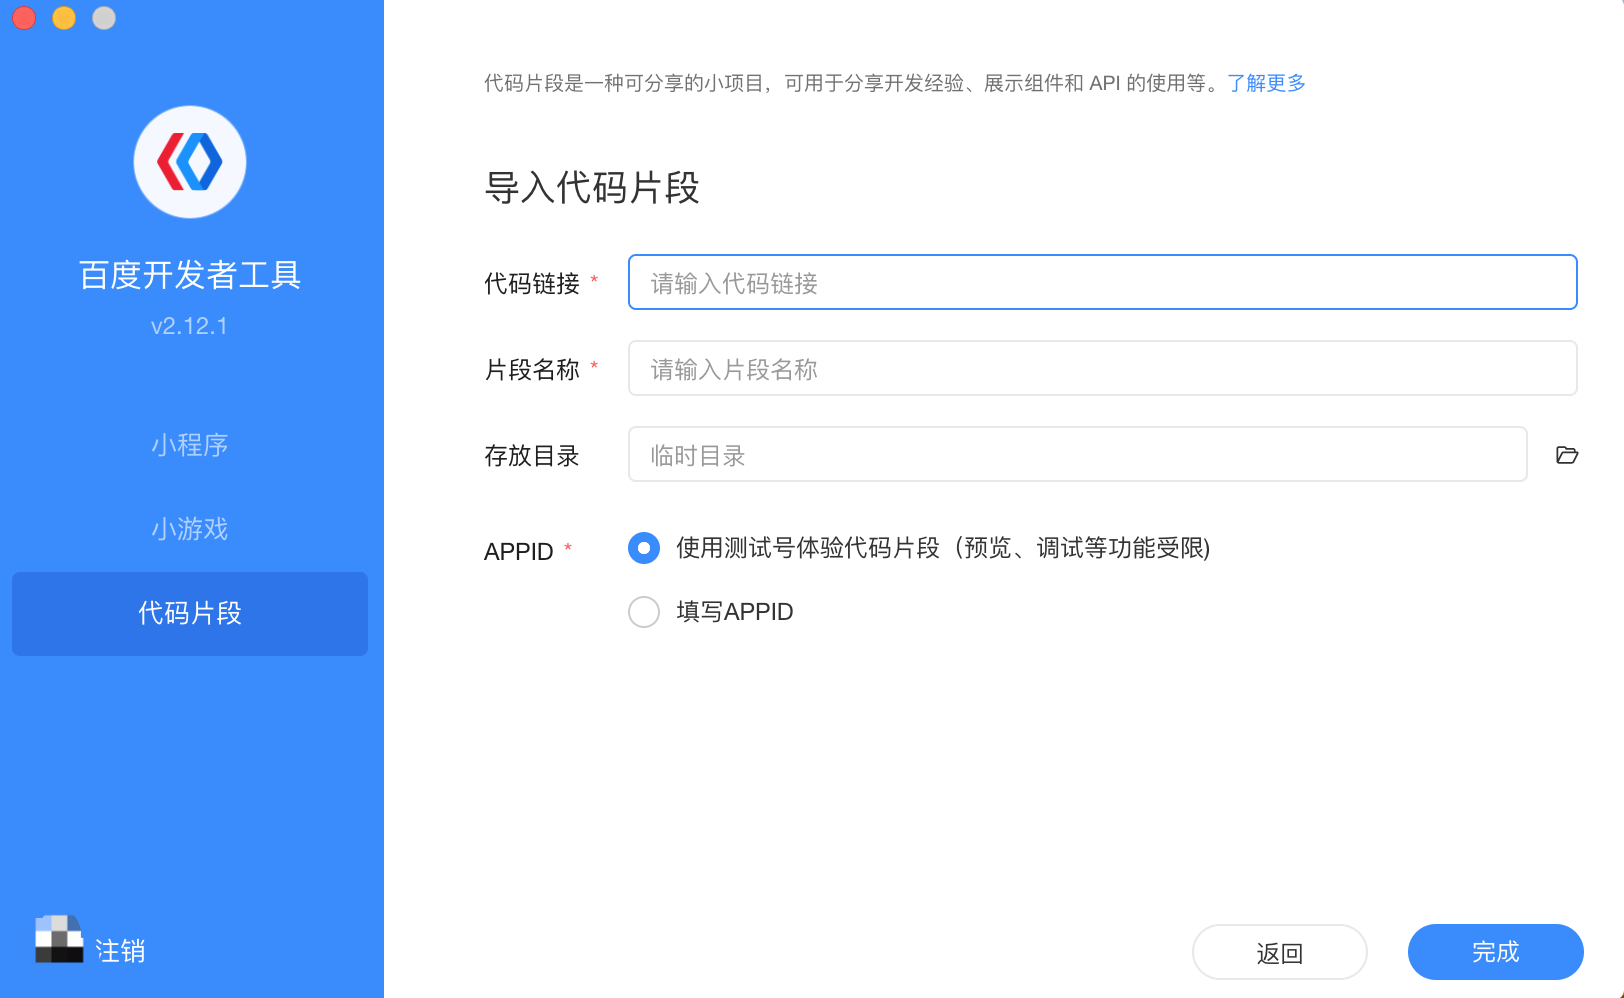Close the window with the red button
Viewport: 1624px width, 998px height.
24,18
